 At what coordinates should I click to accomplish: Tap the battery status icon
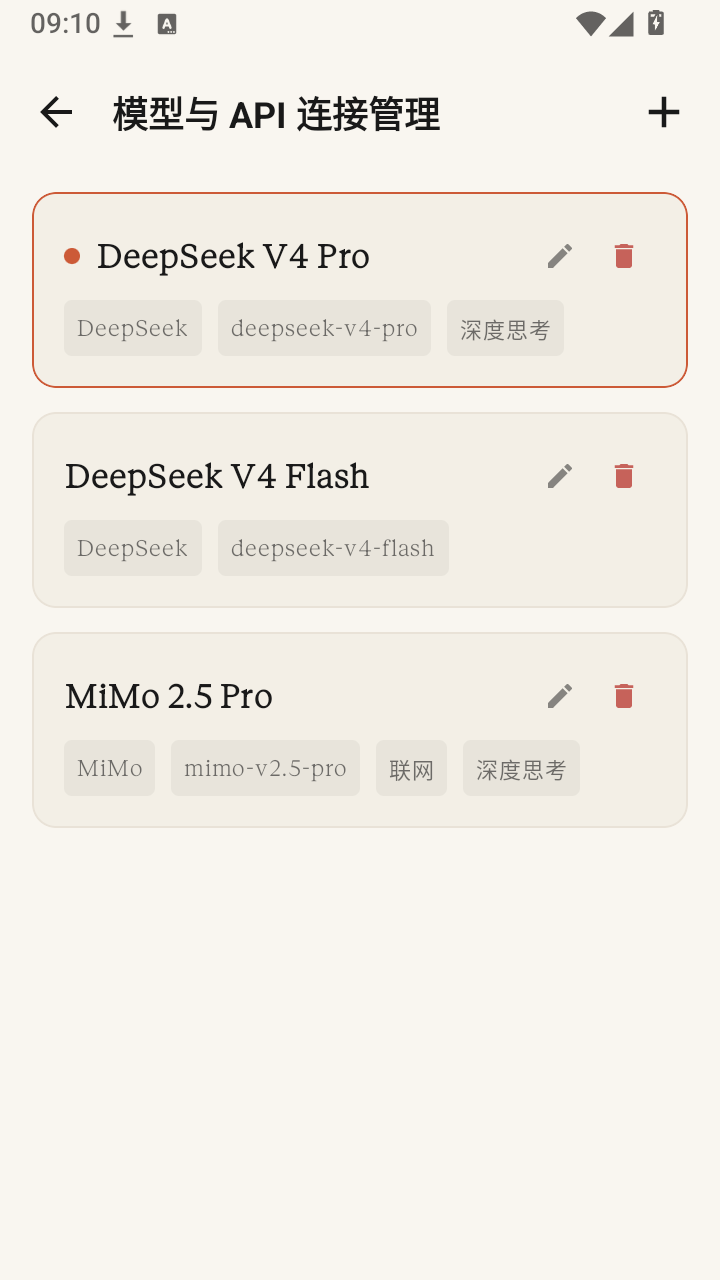[x=656, y=23]
